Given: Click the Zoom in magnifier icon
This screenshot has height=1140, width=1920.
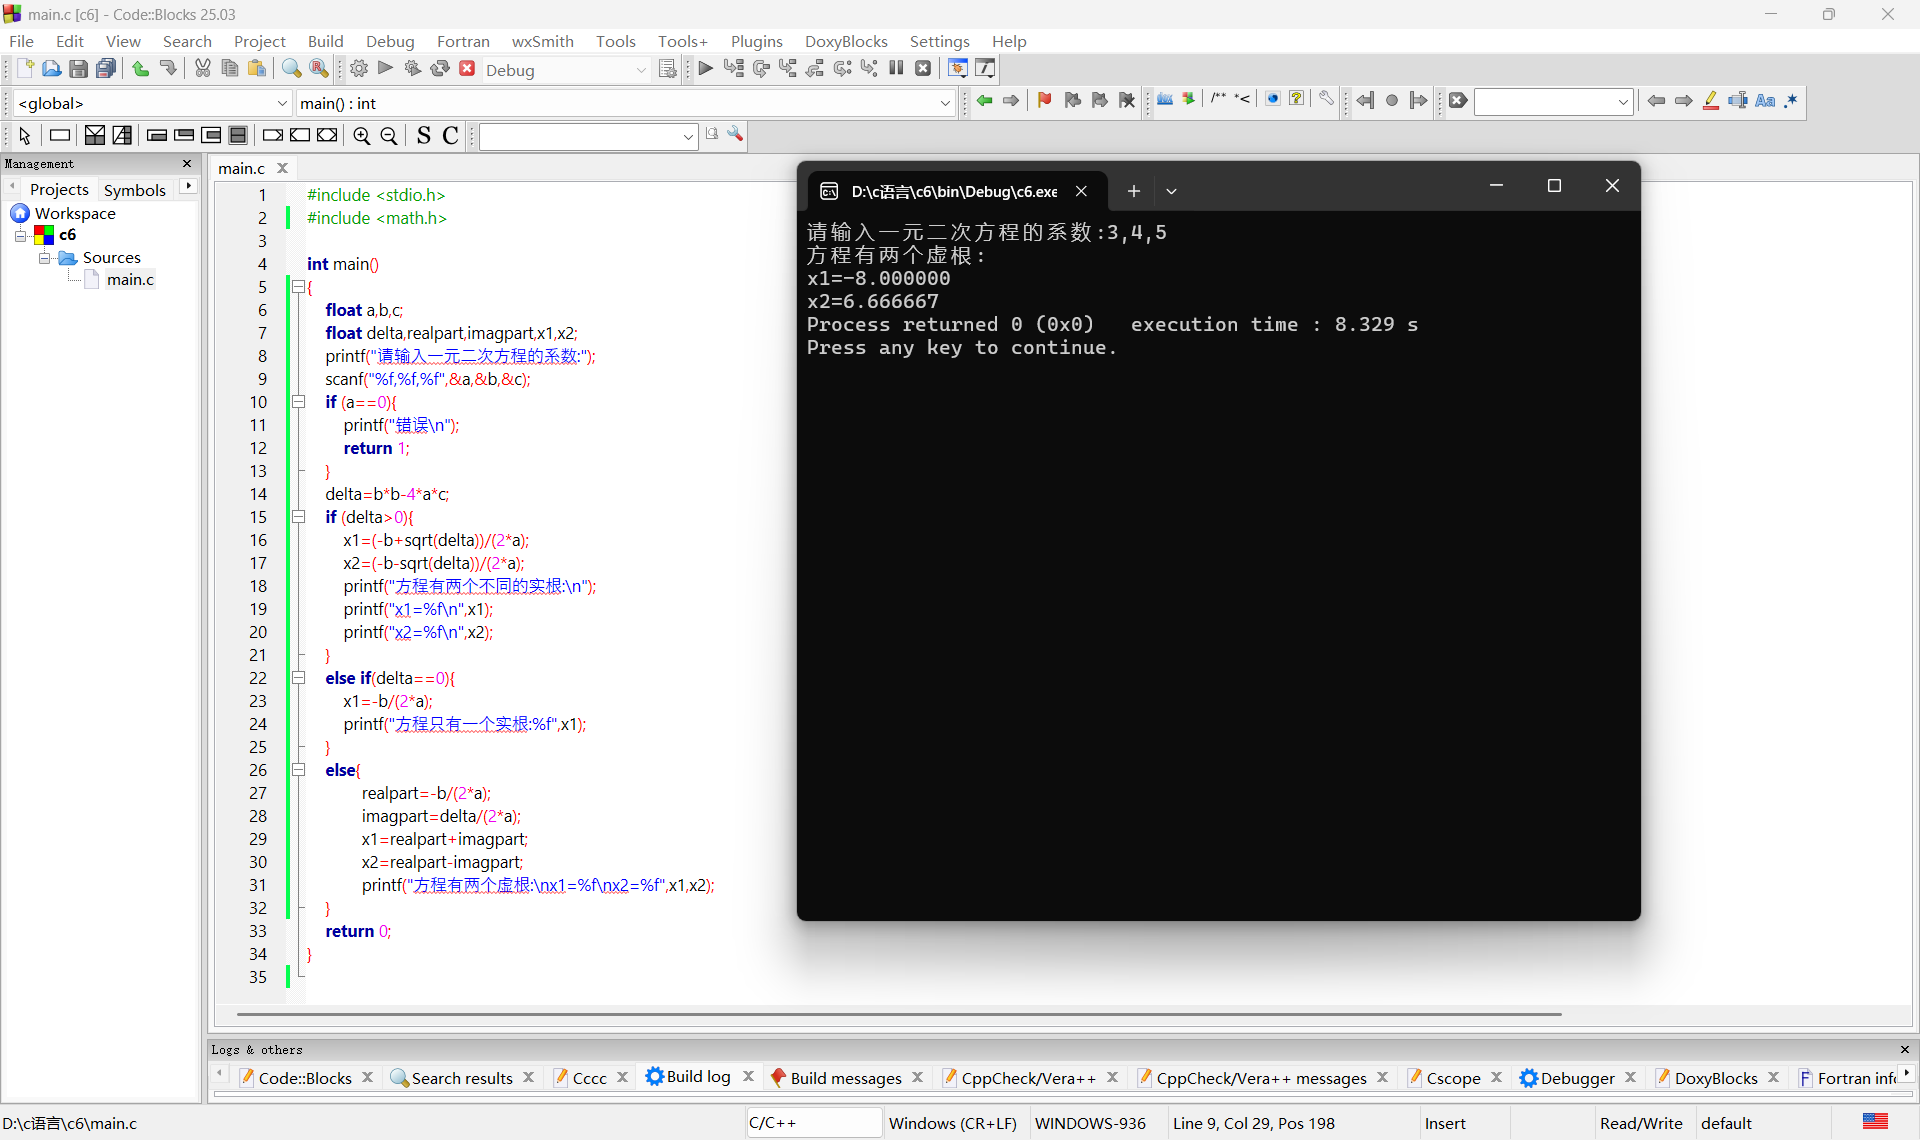Looking at the screenshot, I should coord(362,136).
